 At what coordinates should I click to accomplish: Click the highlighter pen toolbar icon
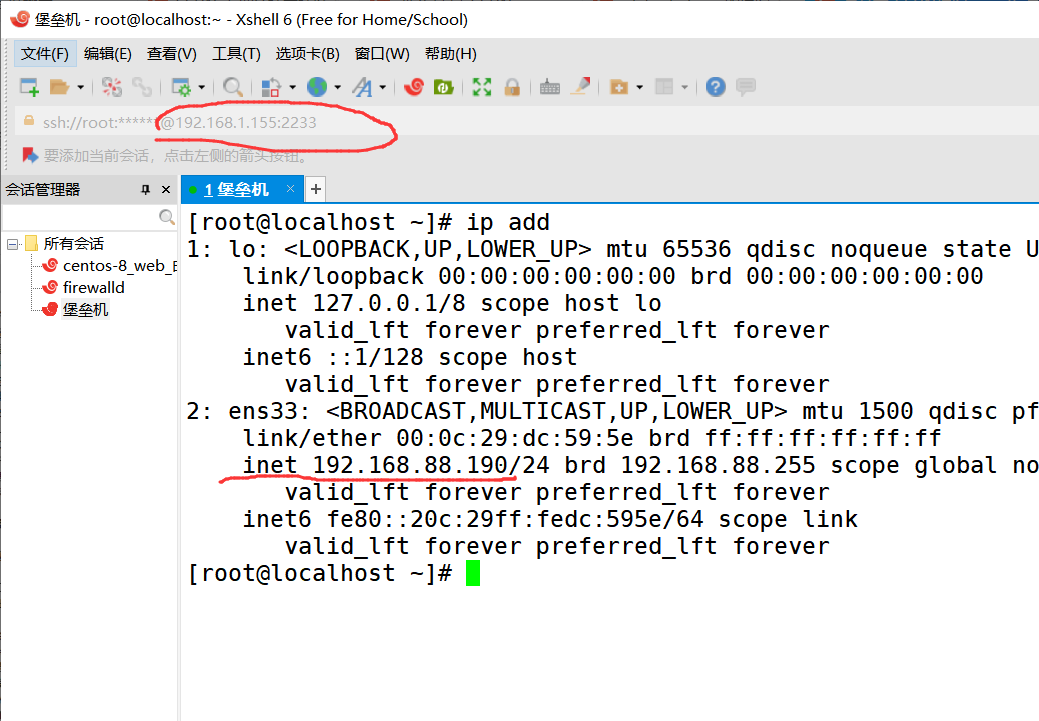pyautogui.click(x=580, y=87)
